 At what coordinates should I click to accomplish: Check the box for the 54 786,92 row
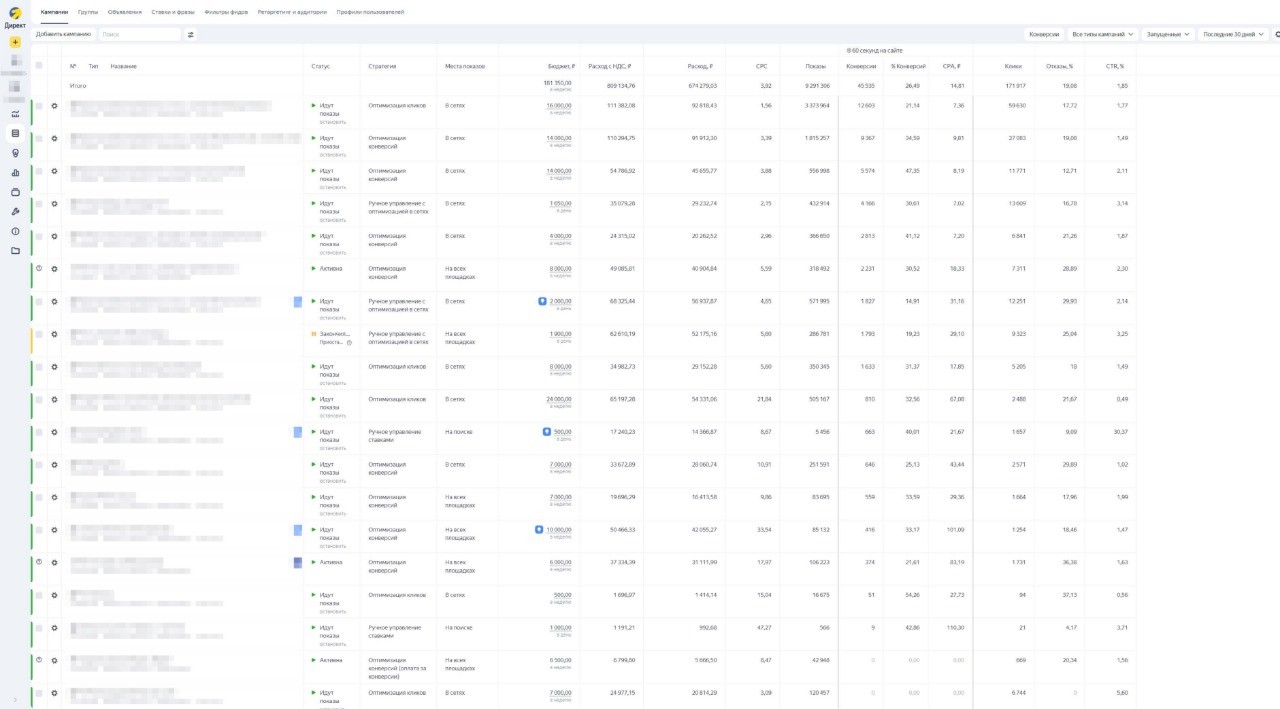[x=39, y=170]
